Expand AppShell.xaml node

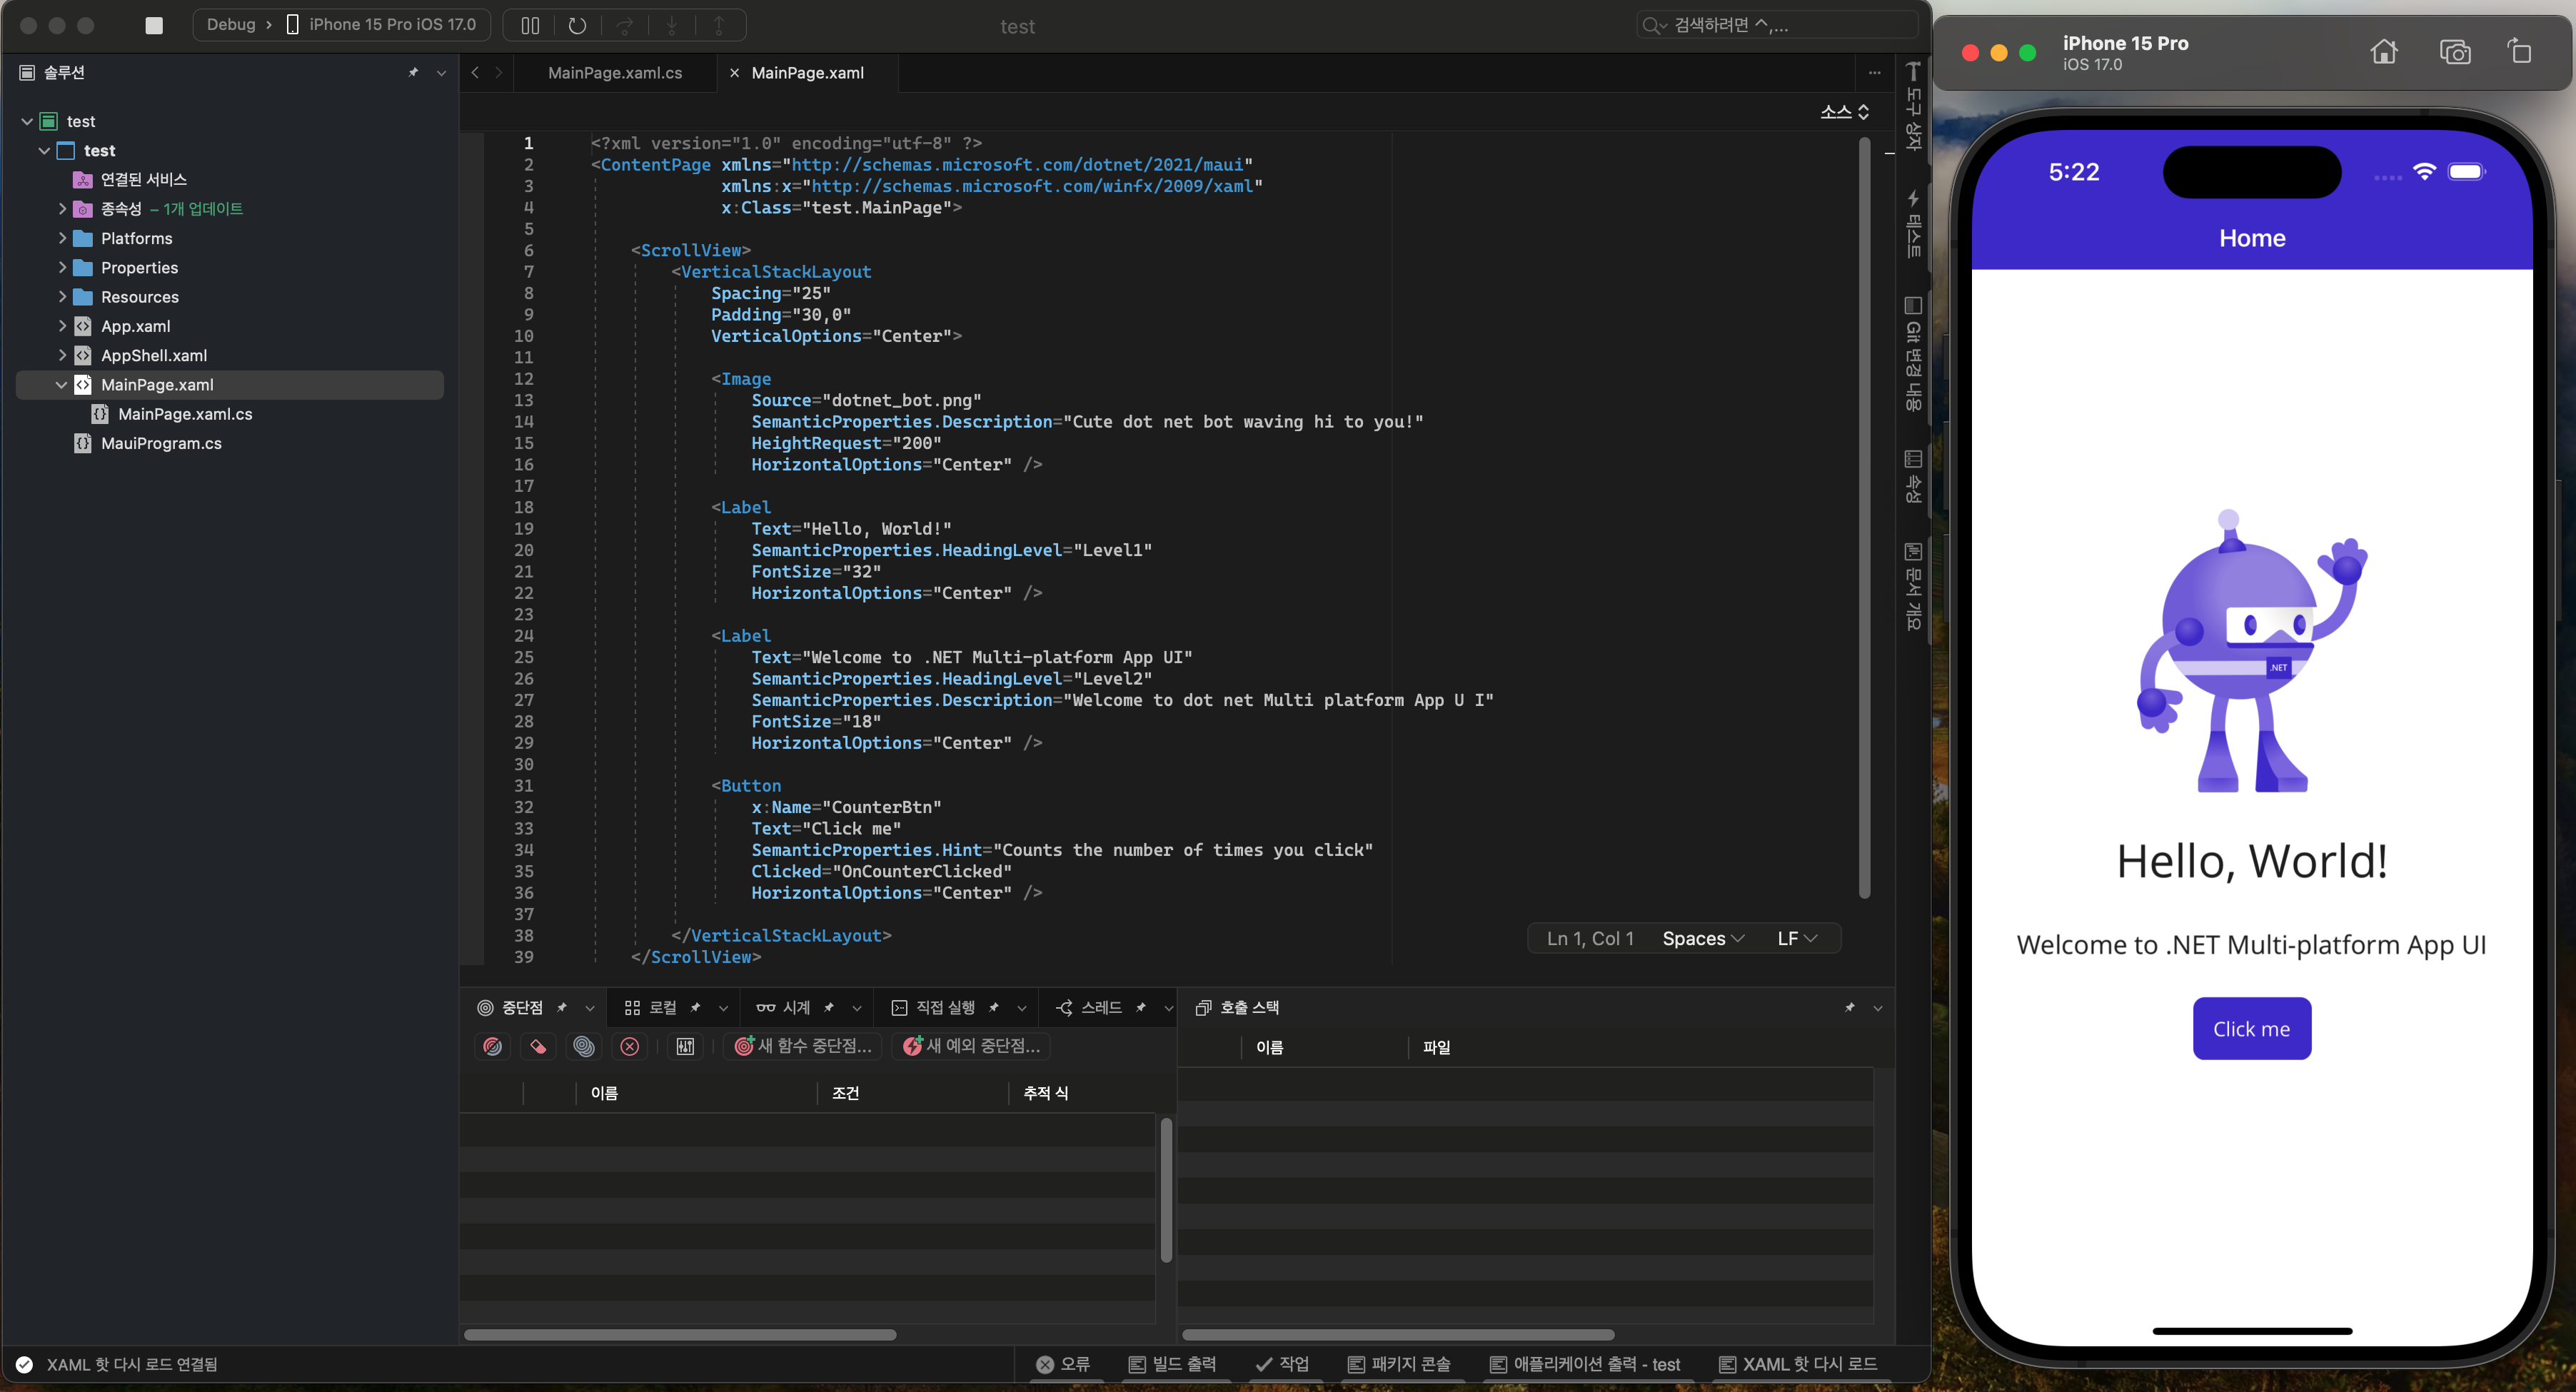[62, 354]
